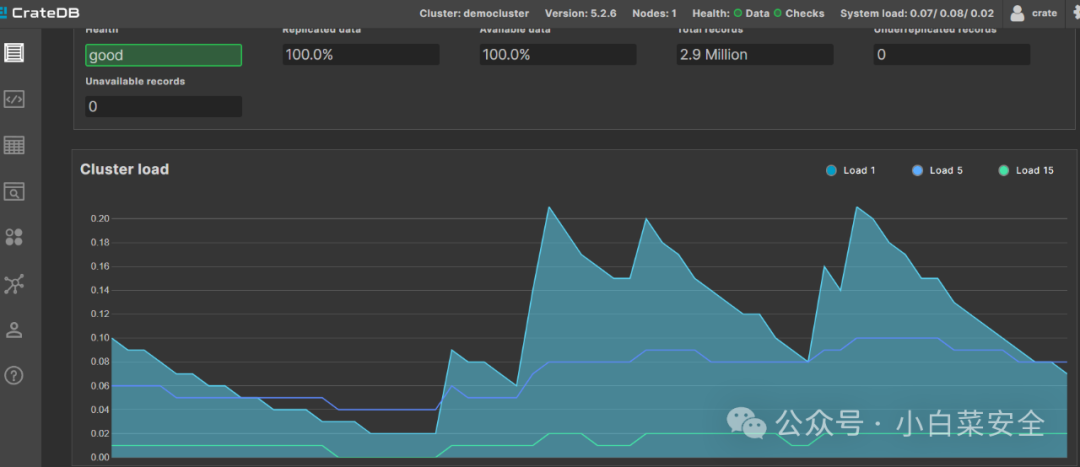1080x467 pixels.
Task: Click the crate username label
Action: coord(1044,13)
